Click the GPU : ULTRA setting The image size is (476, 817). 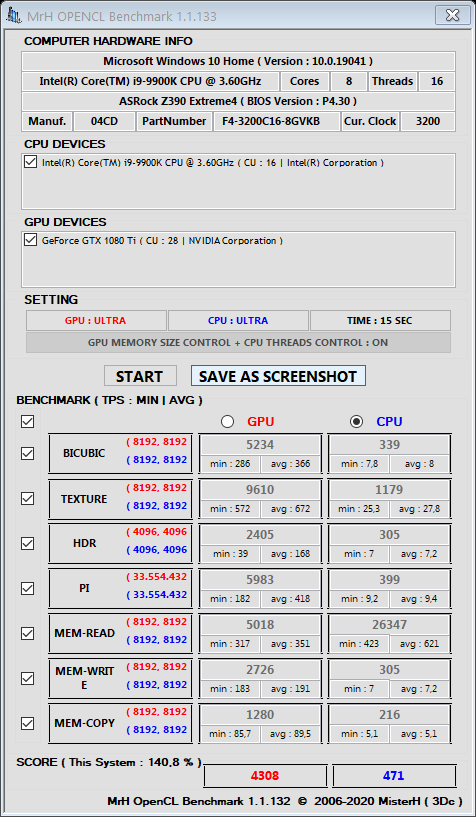(x=96, y=320)
